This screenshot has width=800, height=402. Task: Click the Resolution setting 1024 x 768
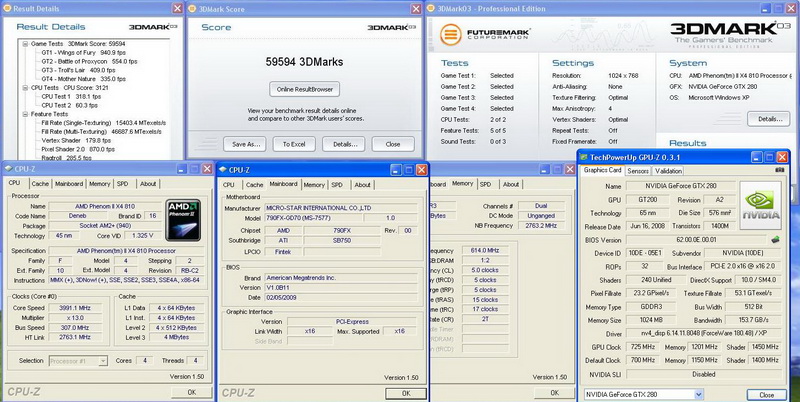tap(623, 76)
